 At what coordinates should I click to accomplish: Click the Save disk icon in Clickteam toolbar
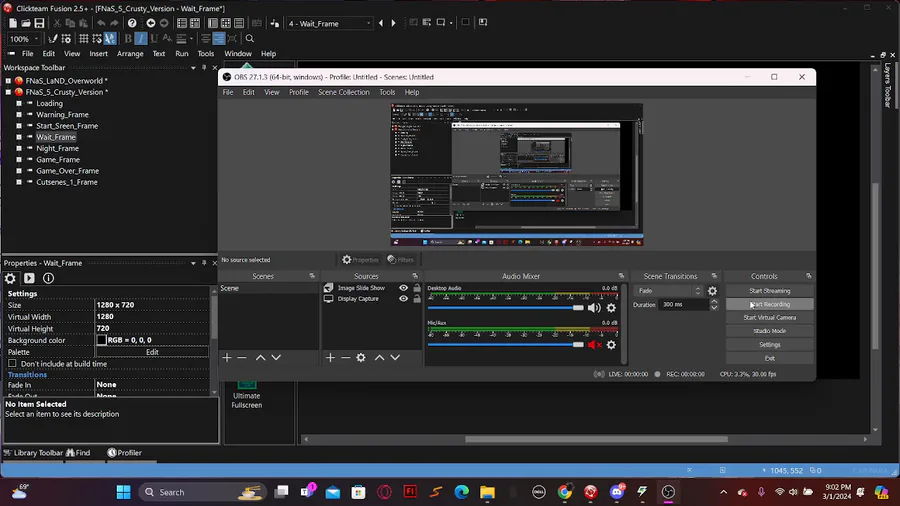coord(39,23)
